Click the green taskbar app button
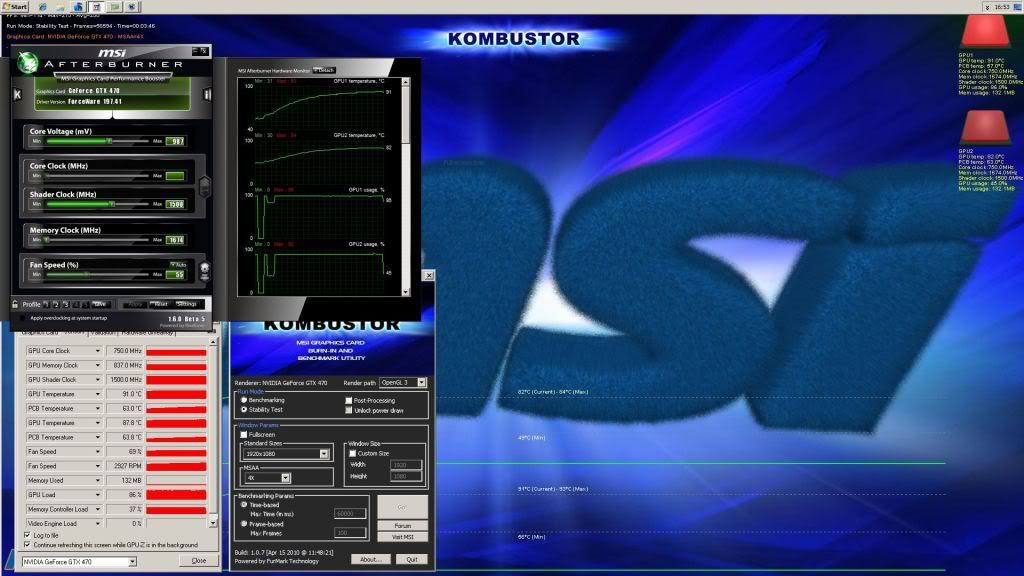1024x576 pixels. [x=115, y=7]
